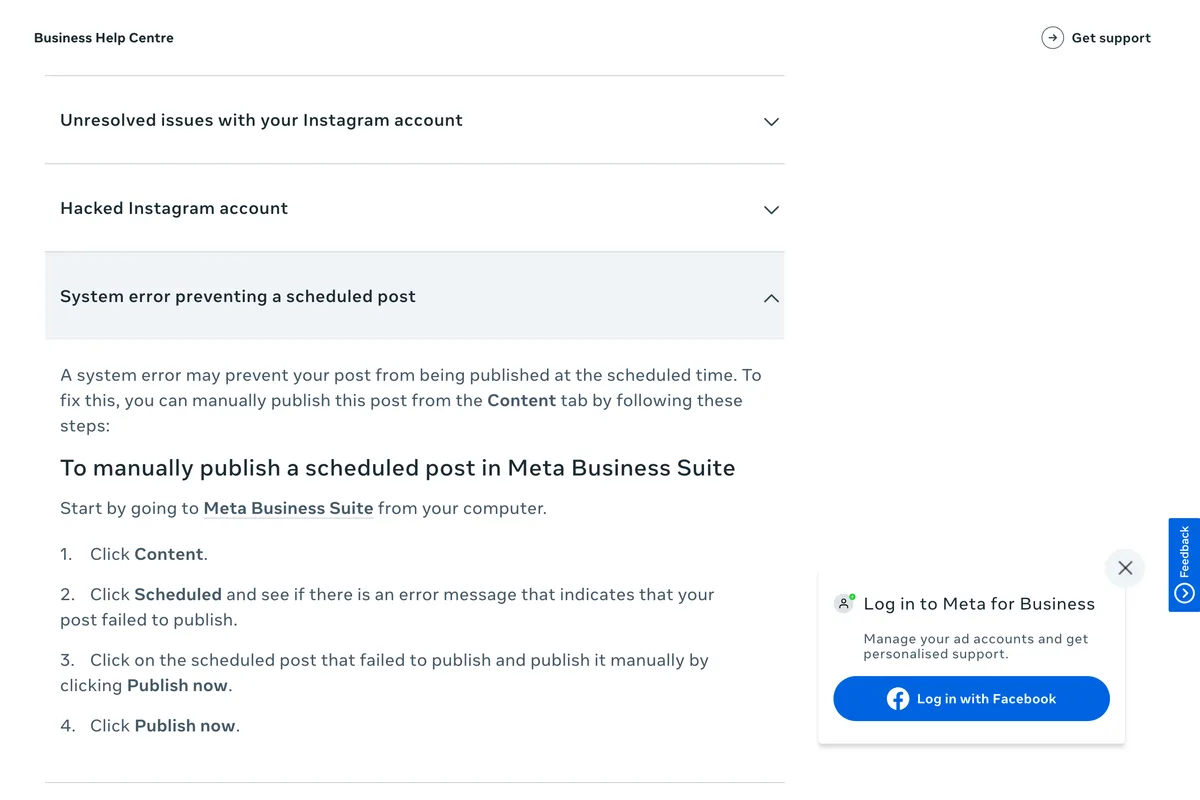Close the Log in to Meta for Business popup
1200x800 pixels.
(1125, 568)
